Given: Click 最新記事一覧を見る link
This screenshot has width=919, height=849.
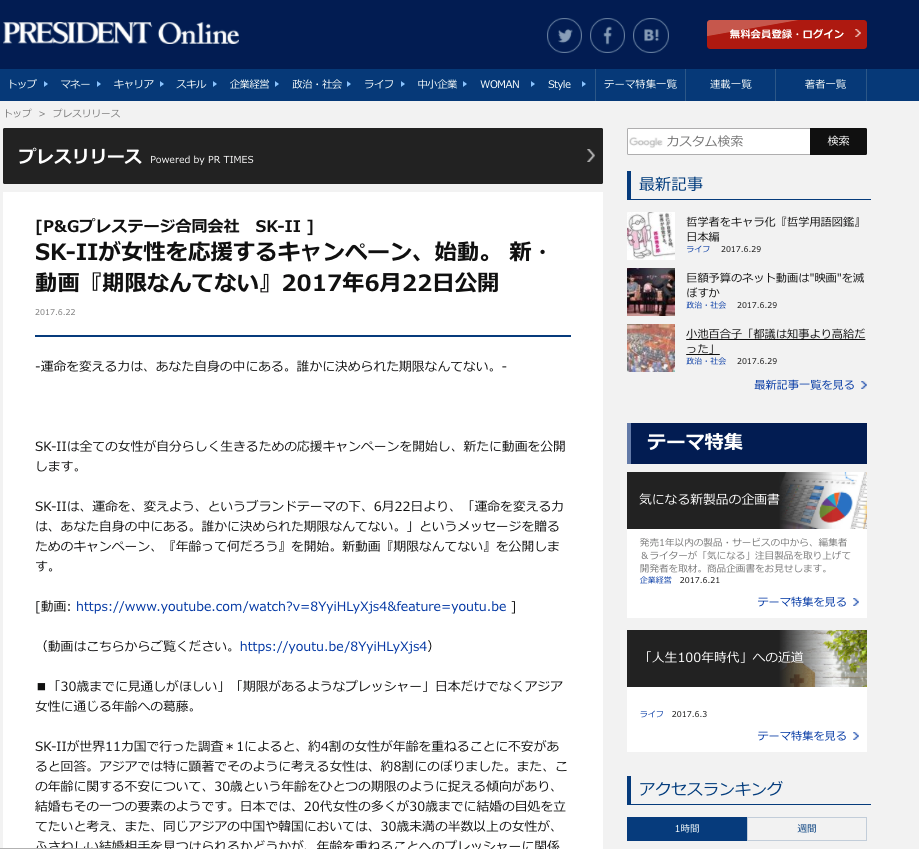Looking at the screenshot, I should pyautogui.click(x=810, y=385).
